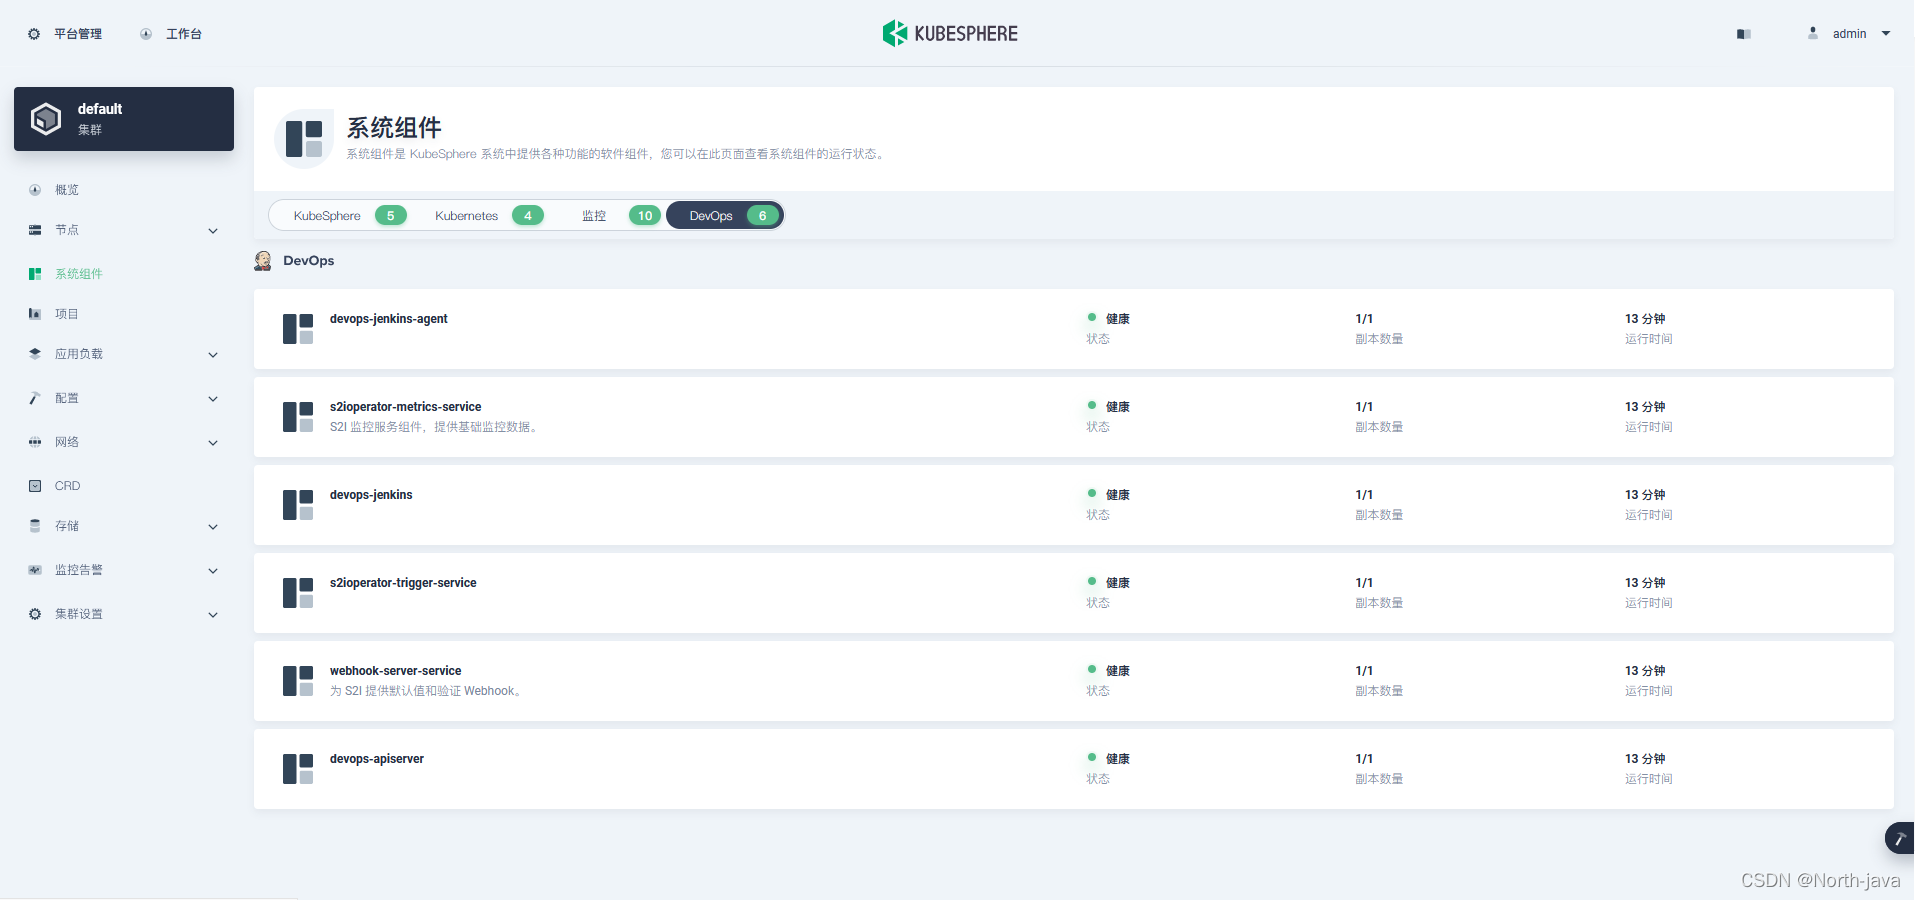Click the s2ioperator-trigger-service component icon

[298, 593]
